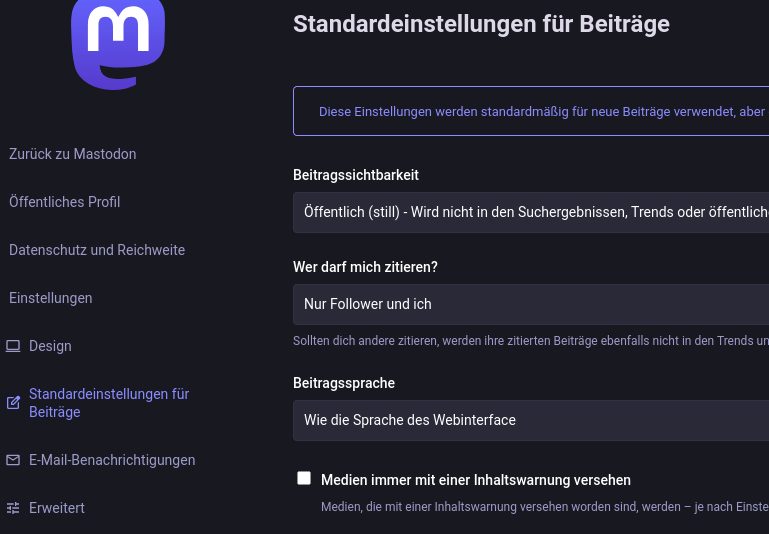769x534 pixels.
Task: Click the Mastodon elephant logo
Action: tap(118, 40)
